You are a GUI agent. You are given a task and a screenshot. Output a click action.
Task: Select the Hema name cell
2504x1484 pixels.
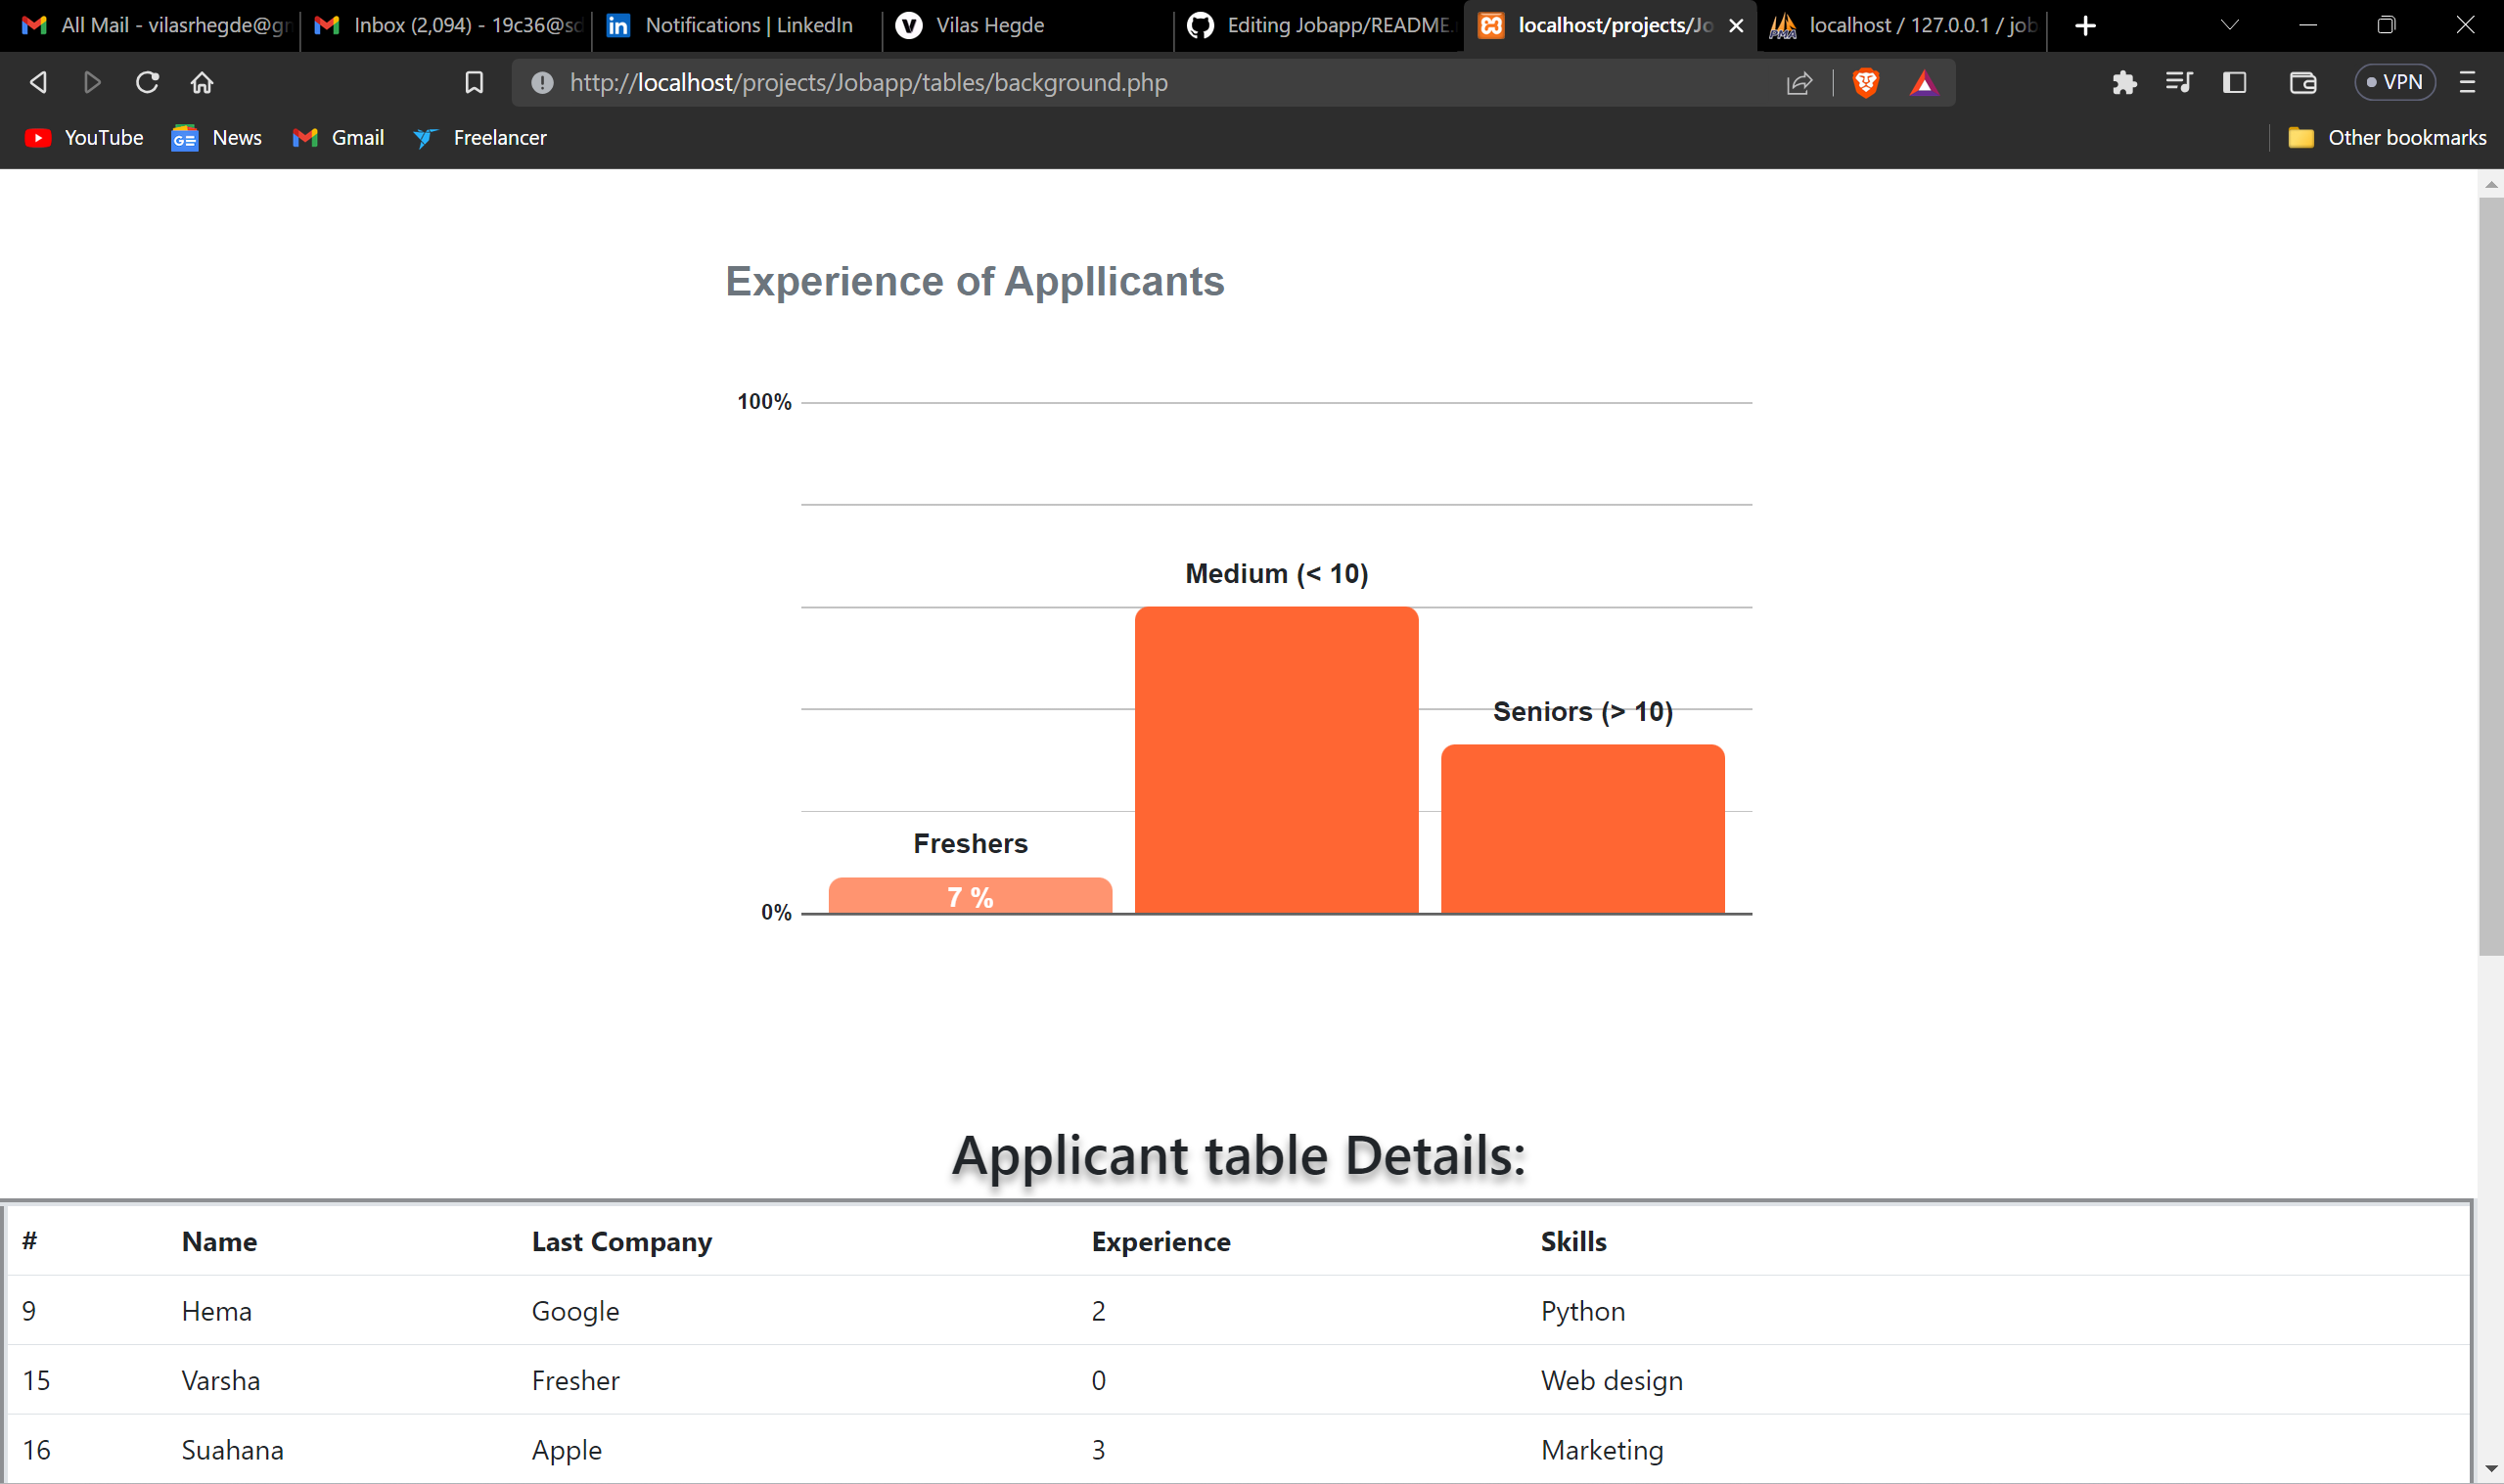[216, 1311]
